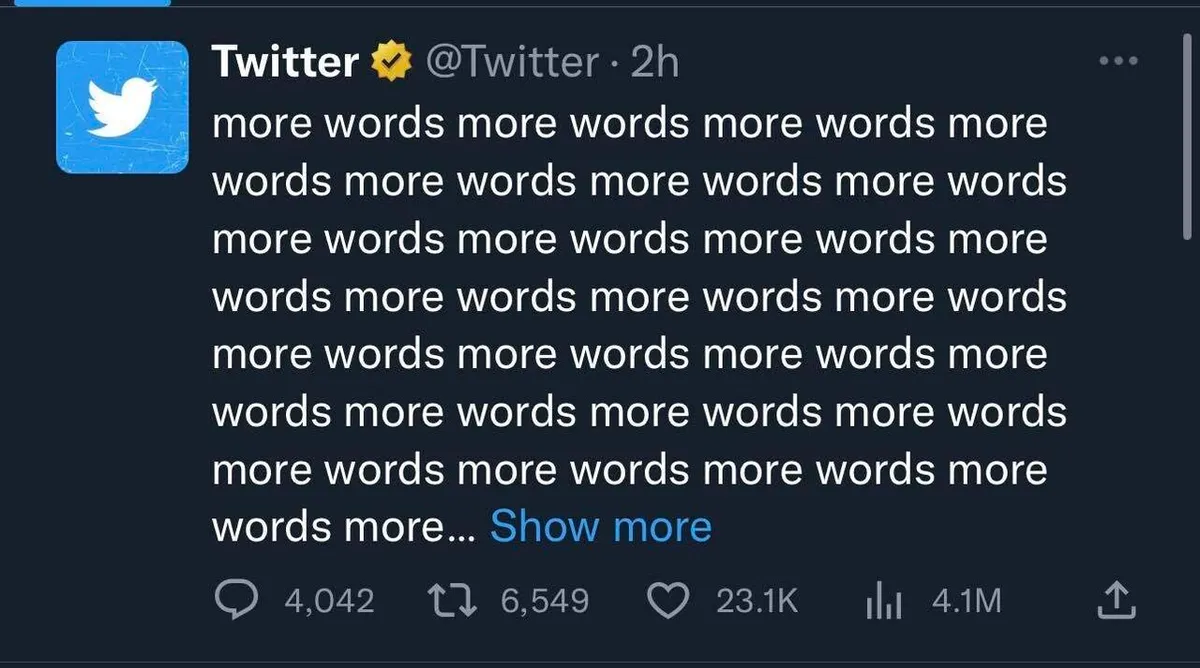Image resolution: width=1200 pixels, height=668 pixels.
Task: Click the bold Twitter display name
Action: [x=285, y=63]
